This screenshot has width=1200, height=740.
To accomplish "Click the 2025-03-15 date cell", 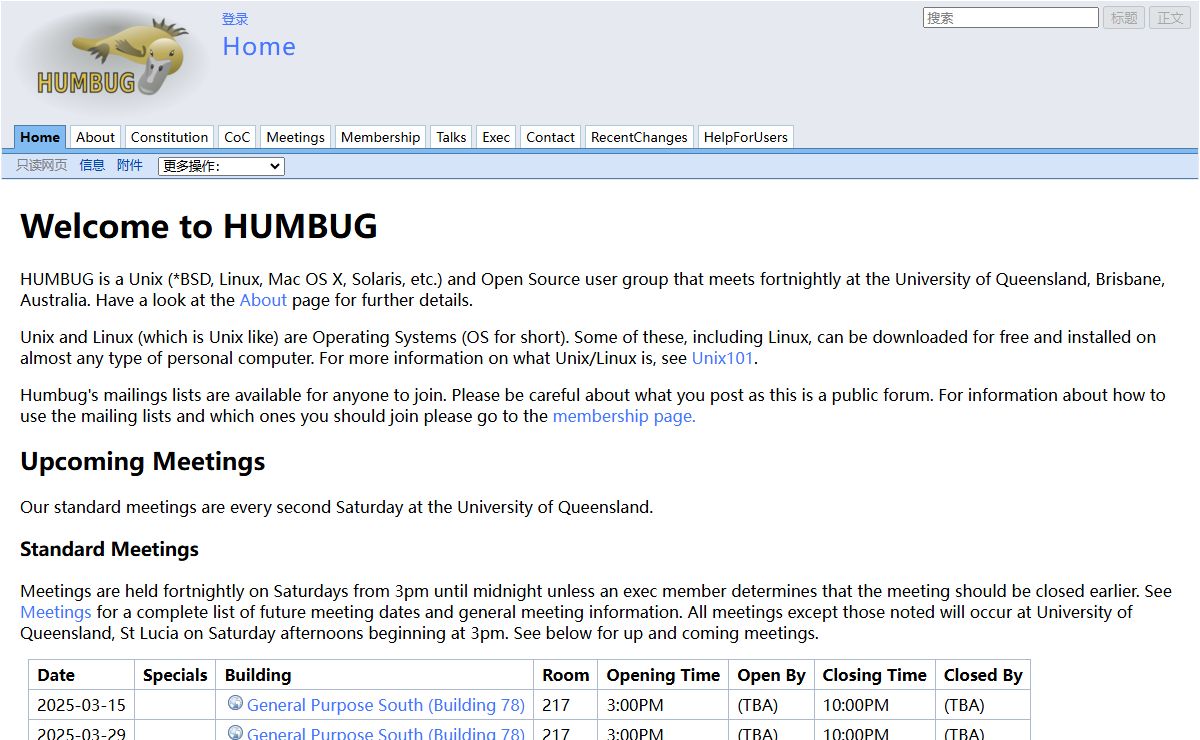I will click(x=82, y=705).
